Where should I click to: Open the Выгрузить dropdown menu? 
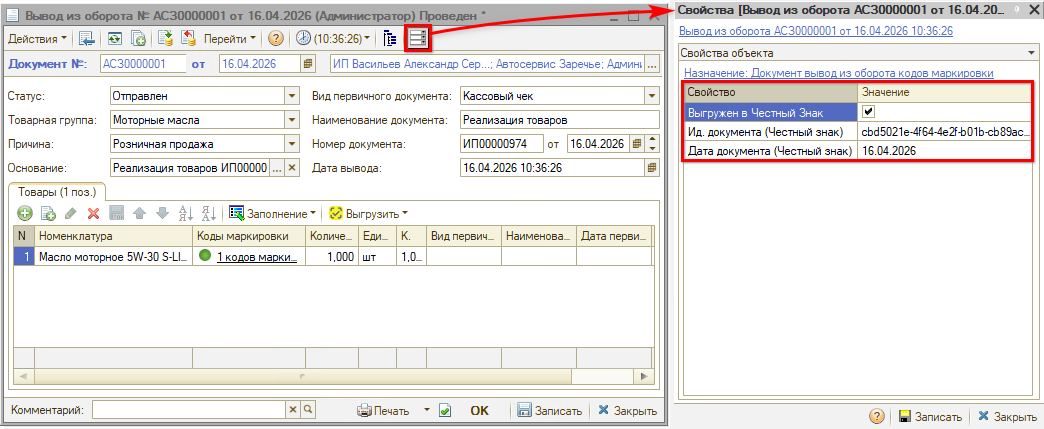371,213
